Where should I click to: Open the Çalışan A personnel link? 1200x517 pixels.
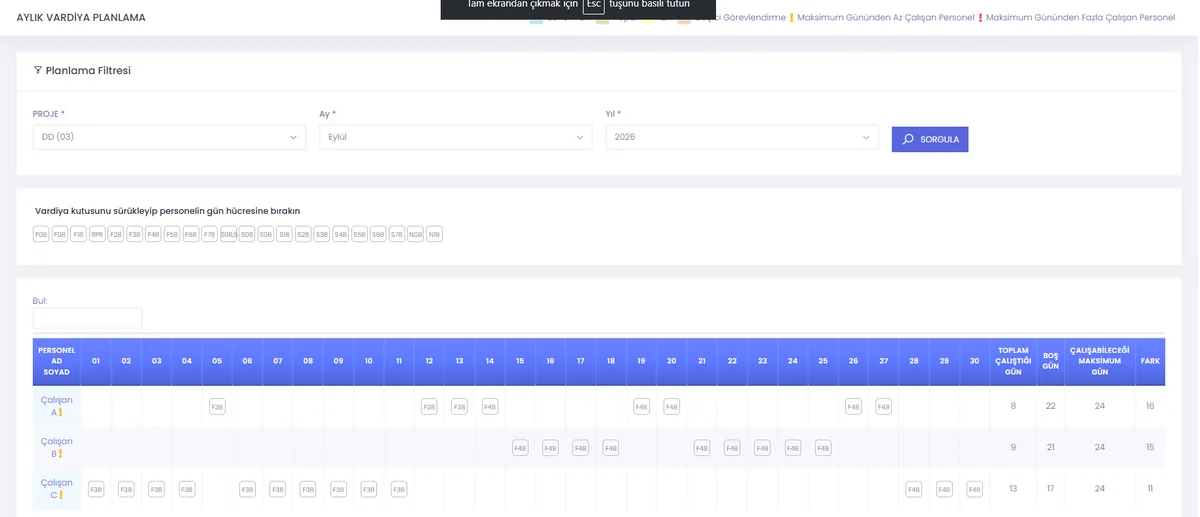coord(56,406)
